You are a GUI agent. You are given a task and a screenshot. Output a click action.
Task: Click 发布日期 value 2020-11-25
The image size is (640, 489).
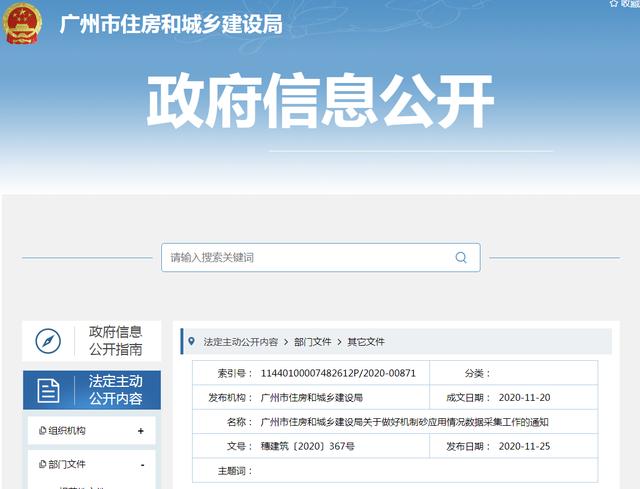click(x=524, y=446)
